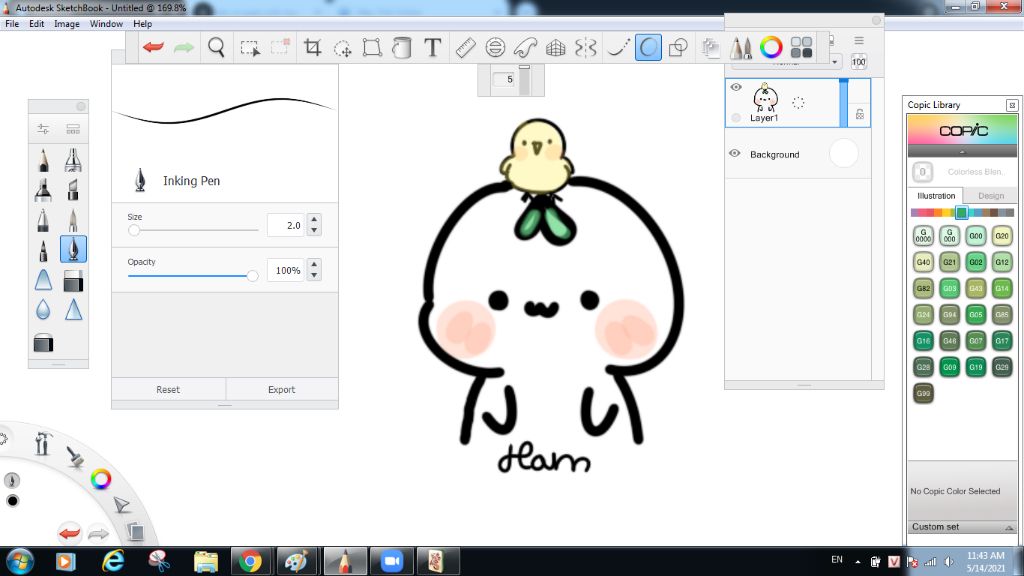1024x576 pixels.
Task: Select the Steady Stroke tool
Action: tap(617, 47)
